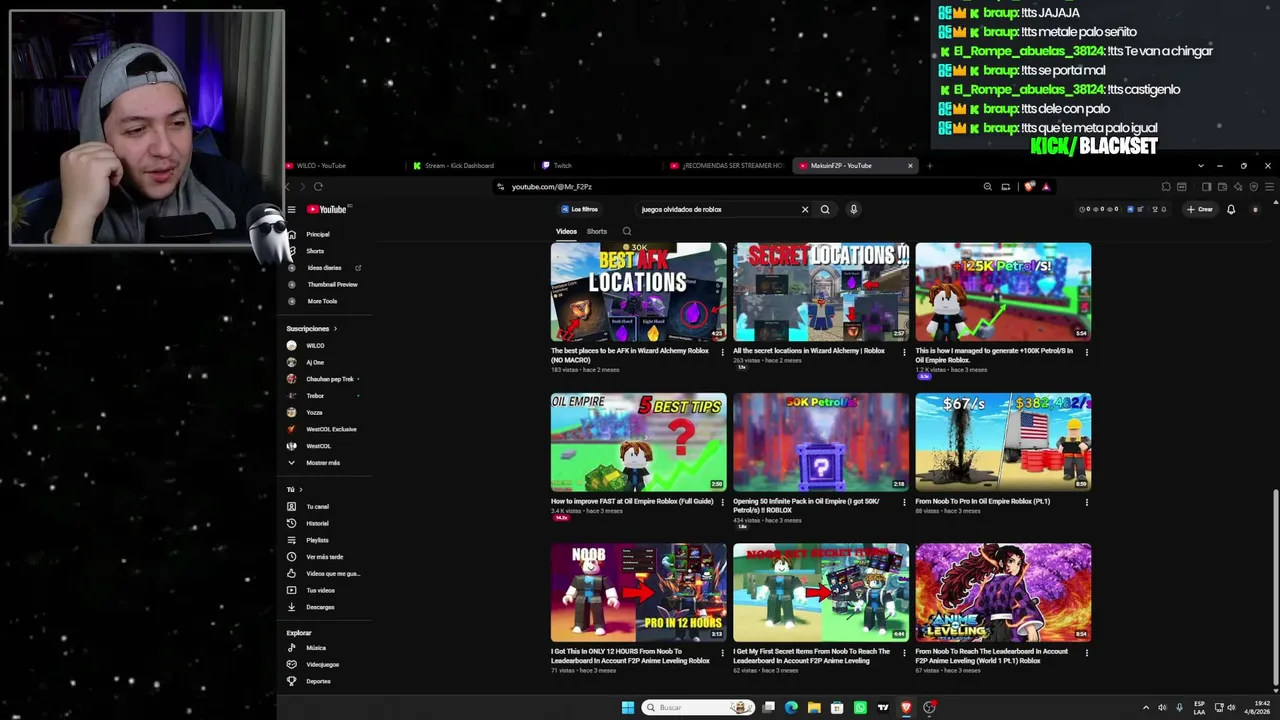This screenshot has width=1280, height=720.
Task: Expand the Tú section
Action: coord(294,489)
